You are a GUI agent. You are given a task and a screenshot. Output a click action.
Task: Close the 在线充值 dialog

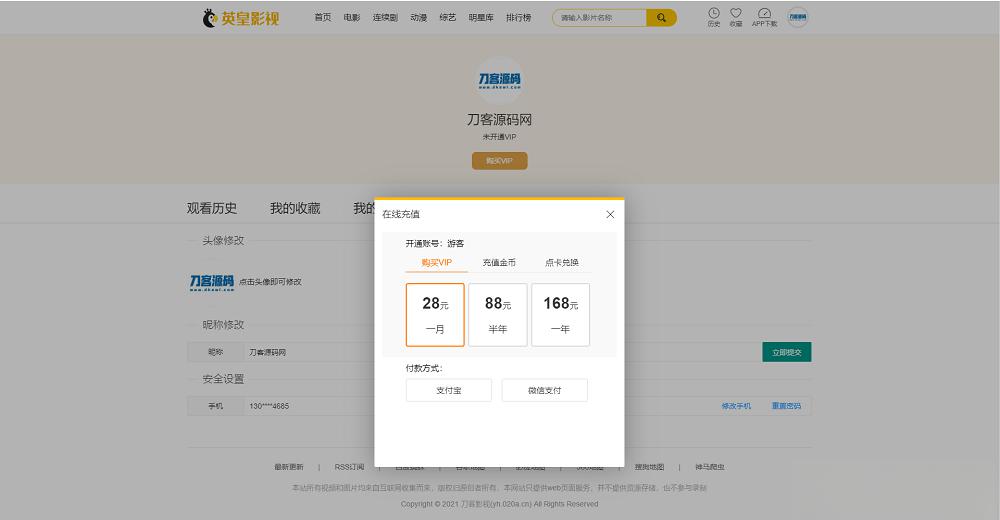click(610, 214)
